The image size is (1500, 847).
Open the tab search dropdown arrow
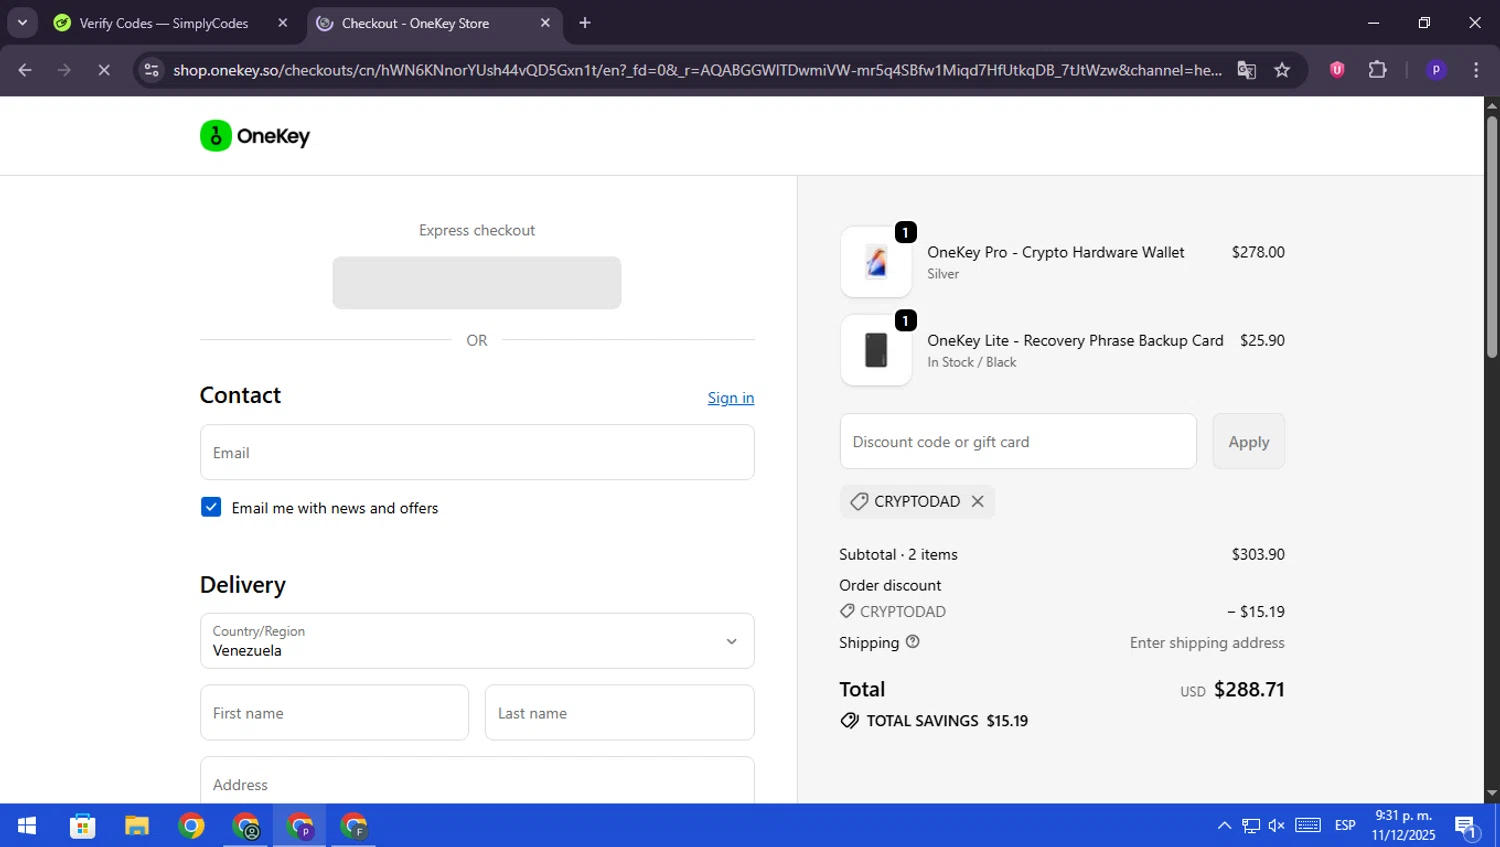click(x=22, y=23)
